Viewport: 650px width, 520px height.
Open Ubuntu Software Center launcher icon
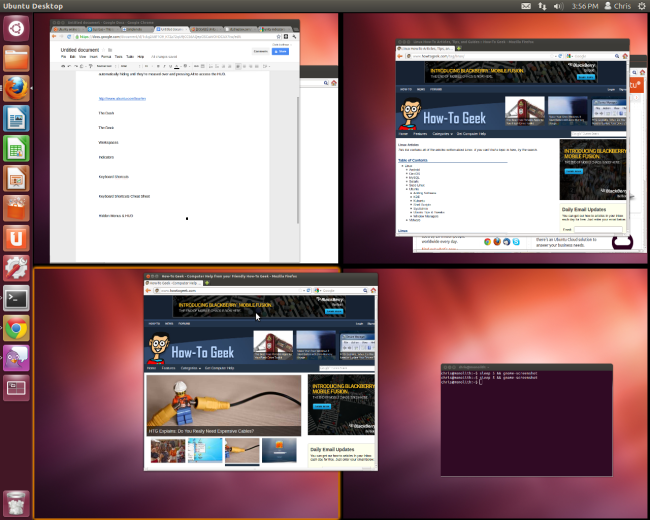[16, 209]
